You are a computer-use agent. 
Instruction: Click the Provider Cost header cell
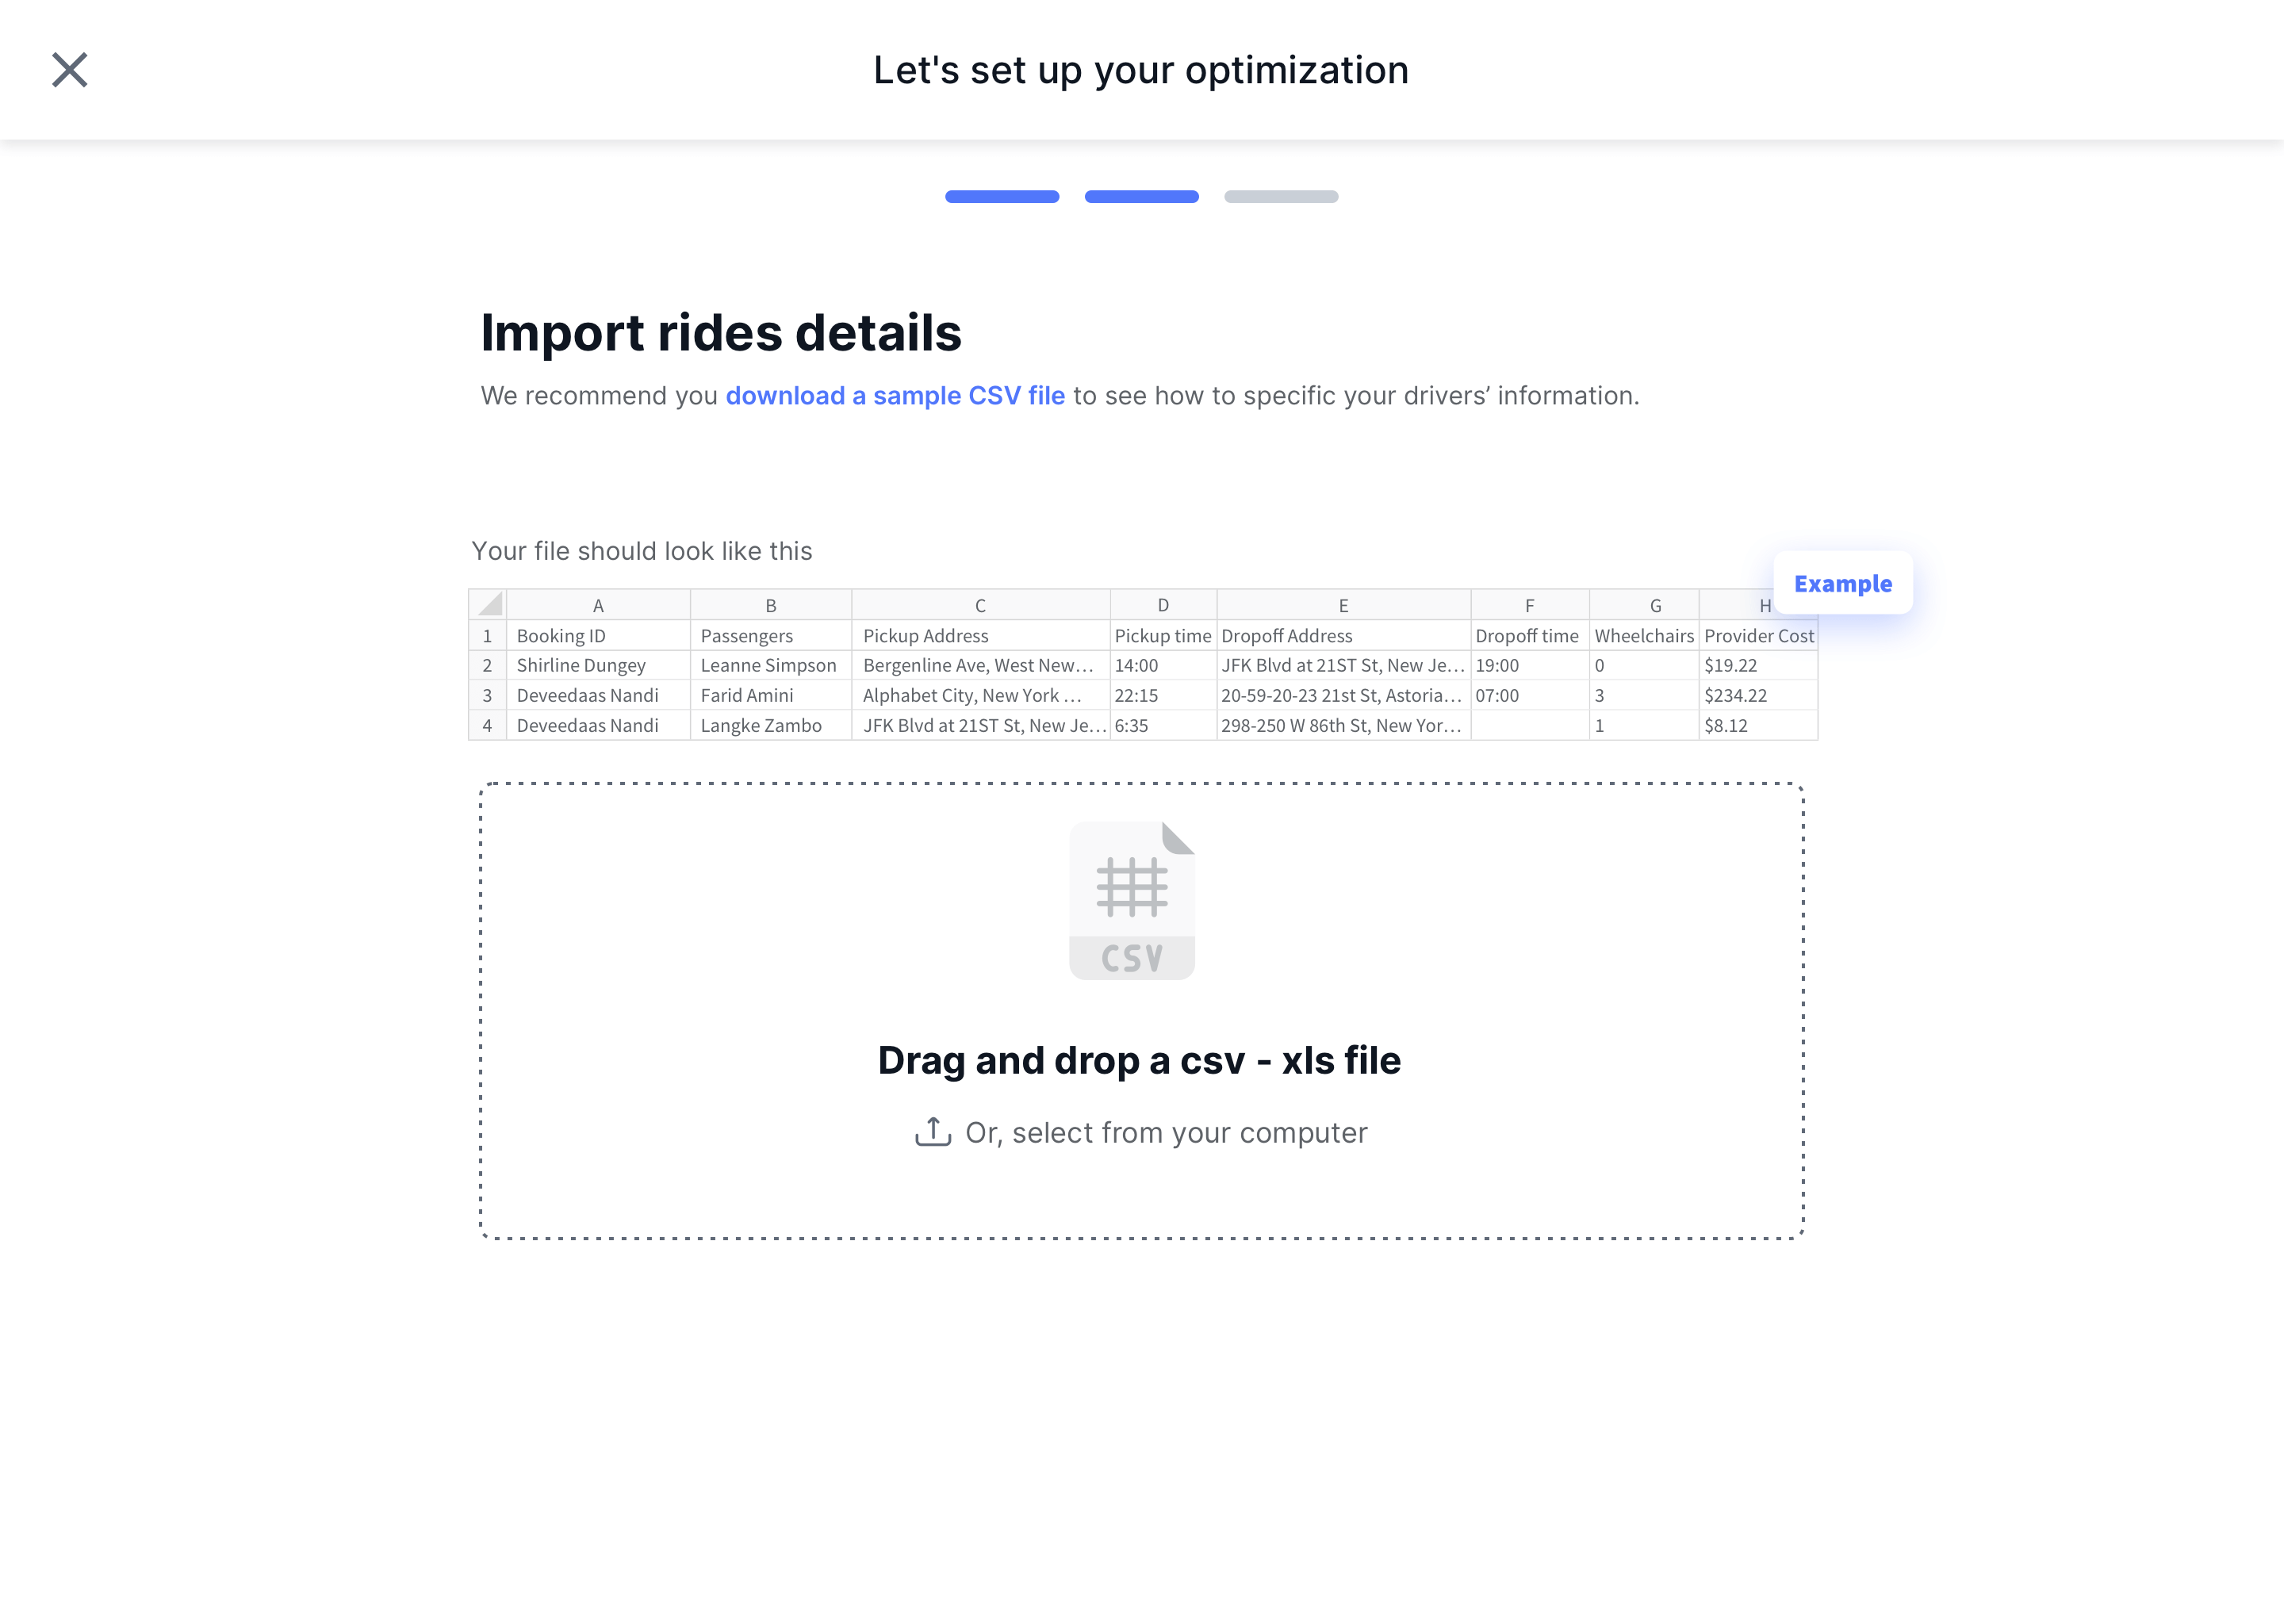click(1758, 636)
